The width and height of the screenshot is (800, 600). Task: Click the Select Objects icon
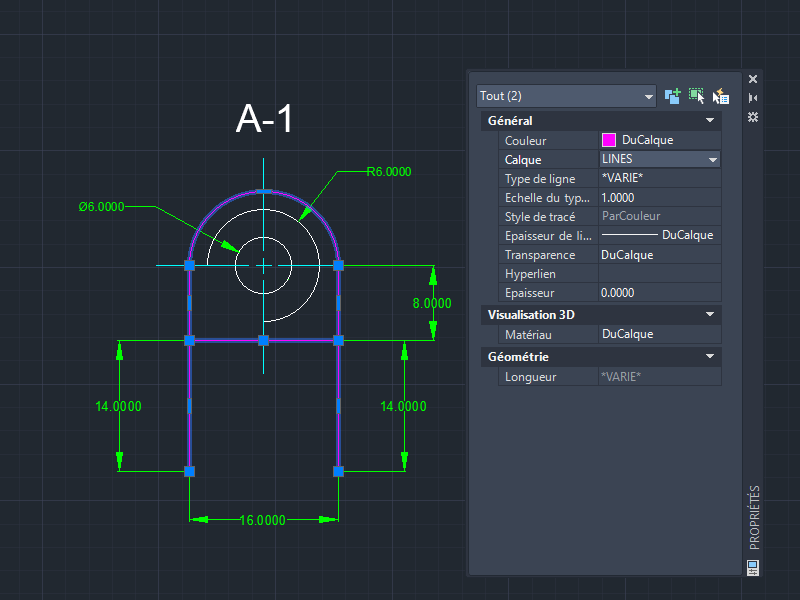tap(697, 96)
